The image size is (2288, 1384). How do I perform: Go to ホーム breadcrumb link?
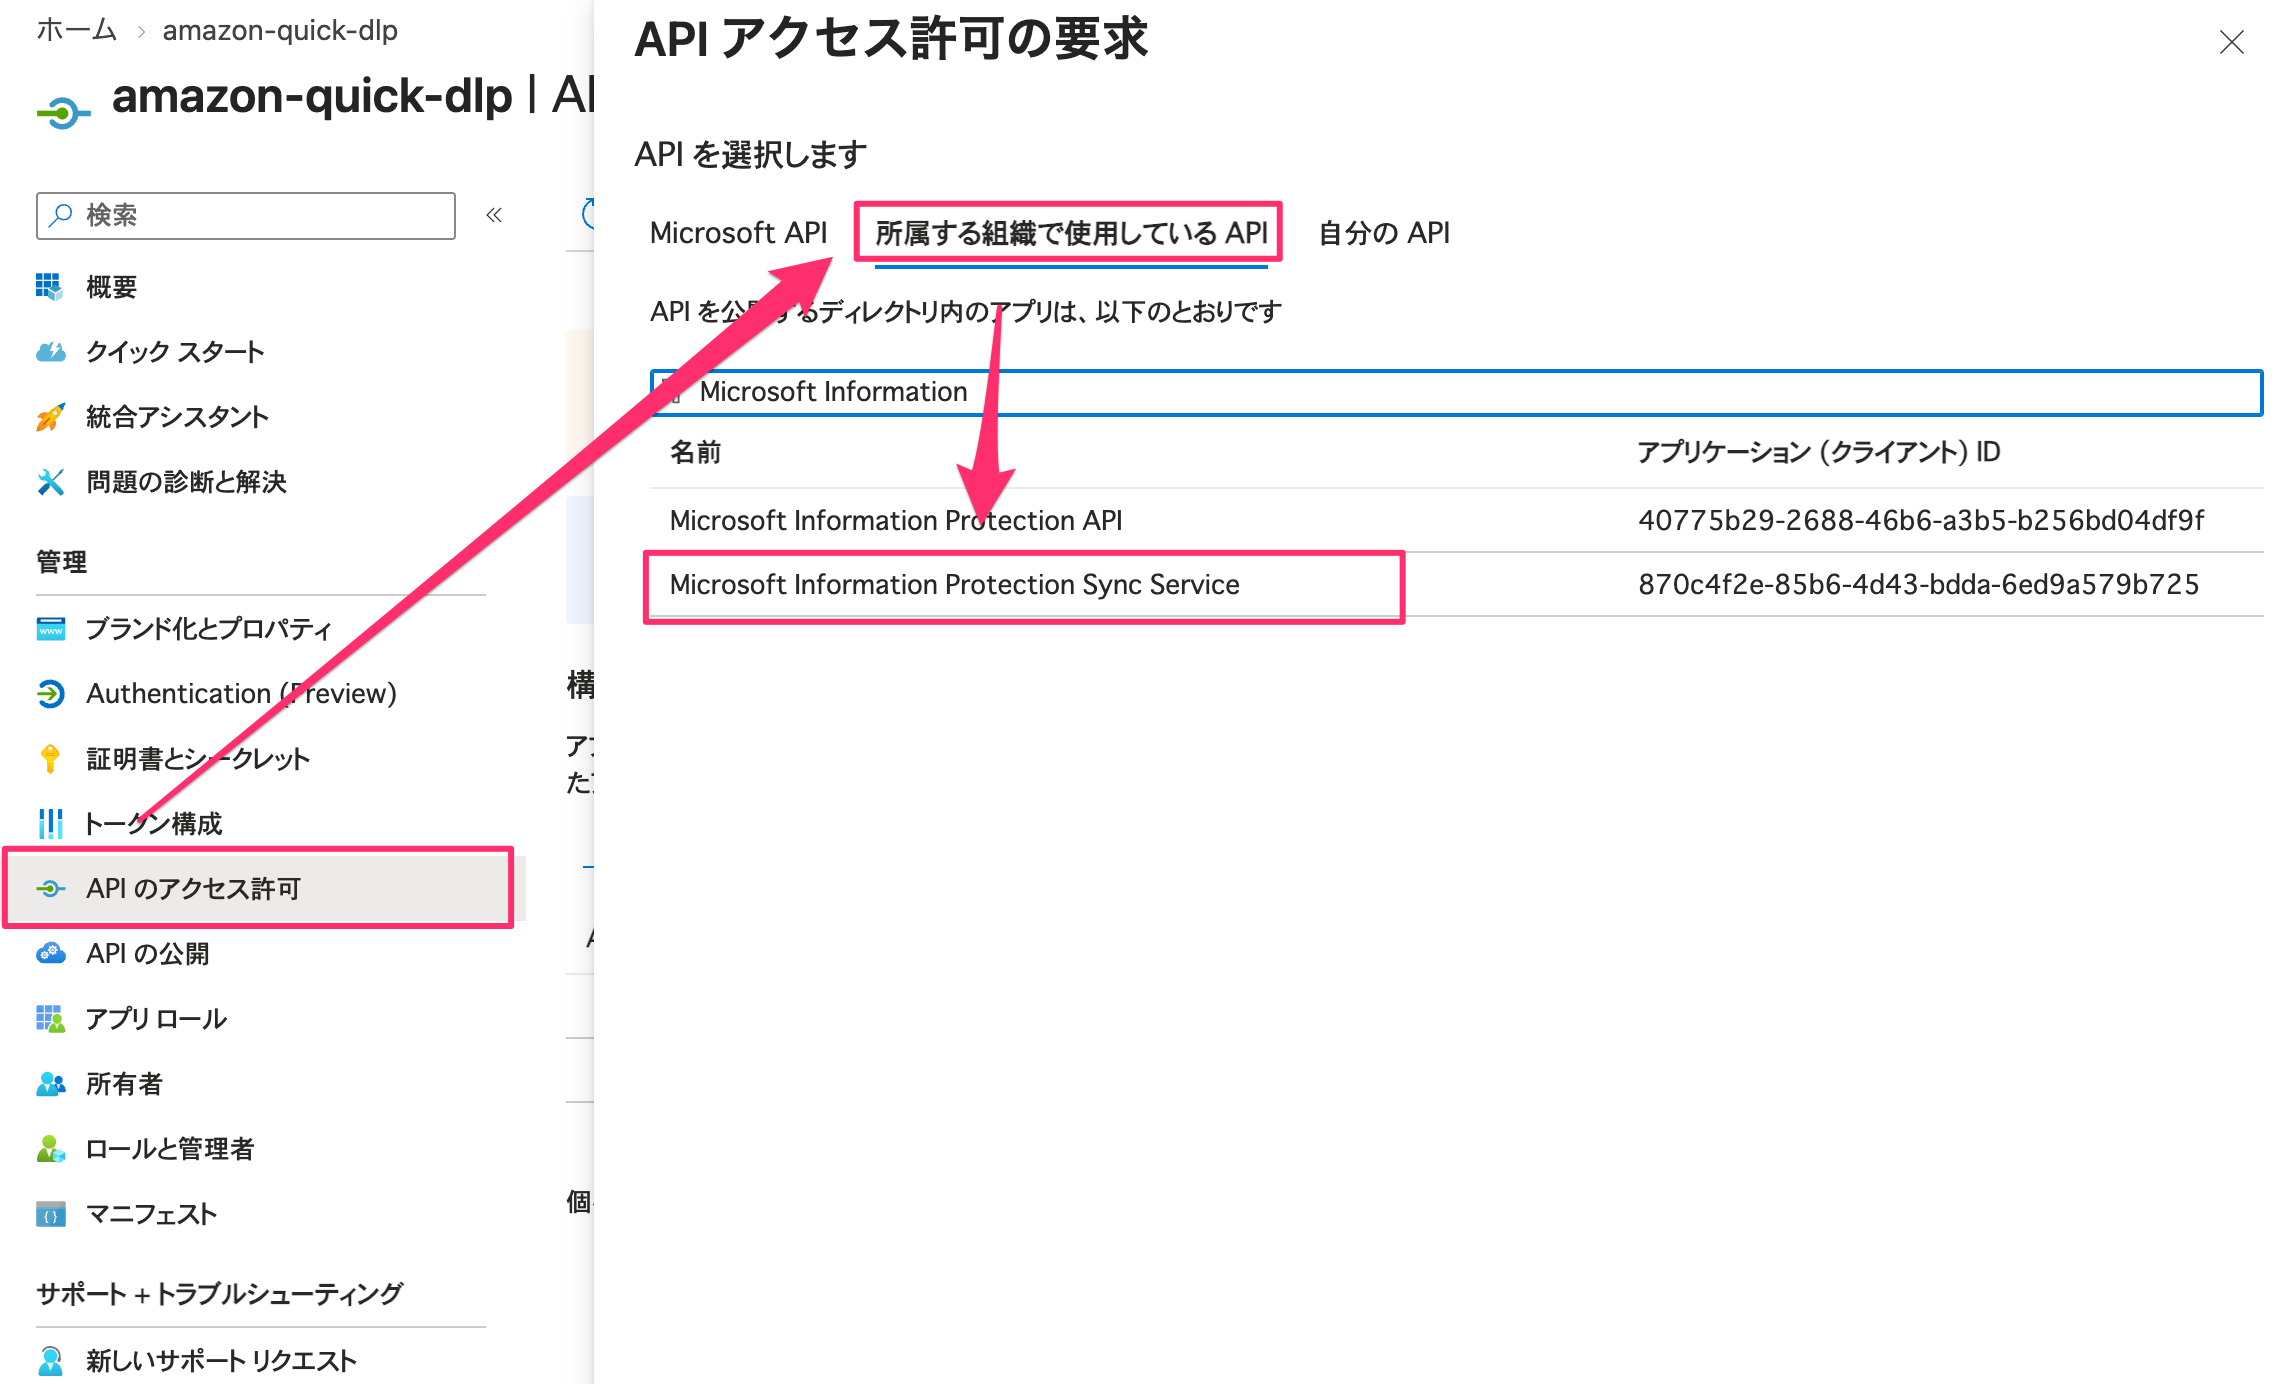(x=76, y=30)
